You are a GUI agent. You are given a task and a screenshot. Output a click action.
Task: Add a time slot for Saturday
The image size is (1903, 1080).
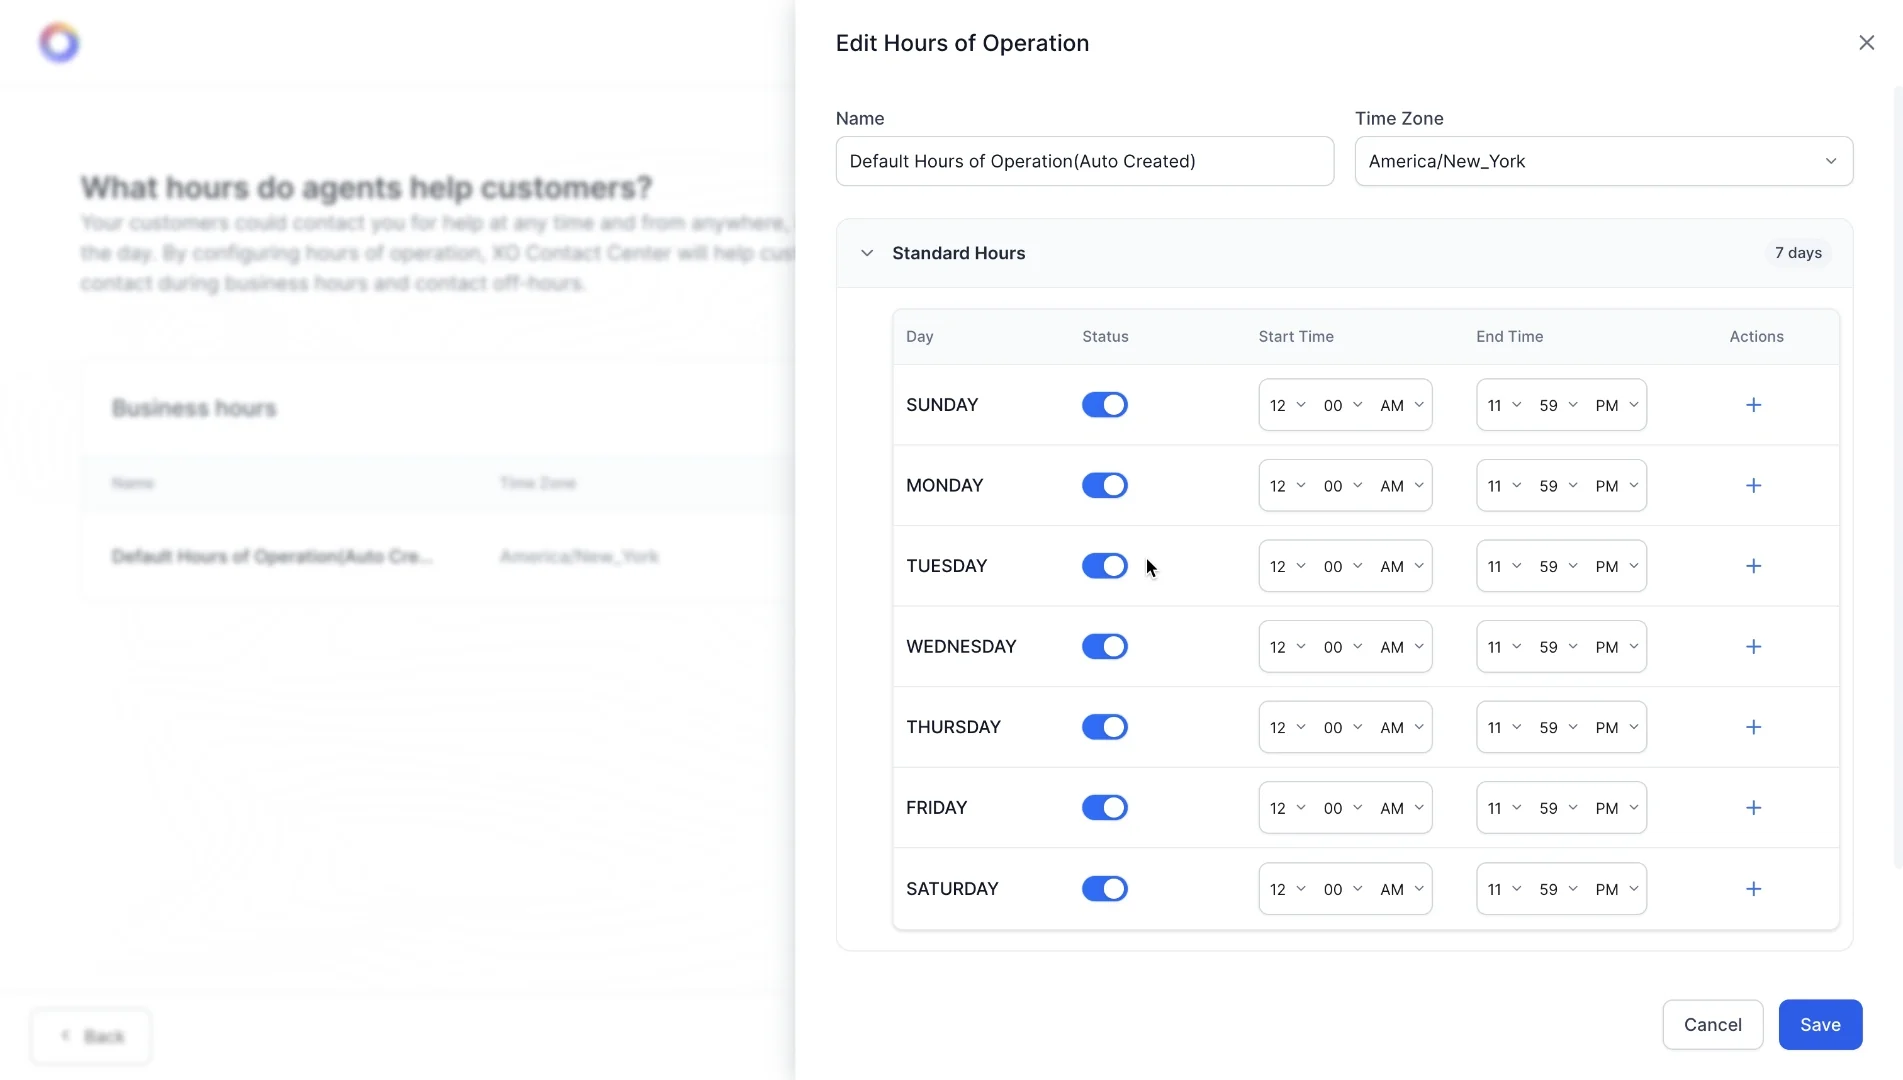click(x=1753, y=888)
